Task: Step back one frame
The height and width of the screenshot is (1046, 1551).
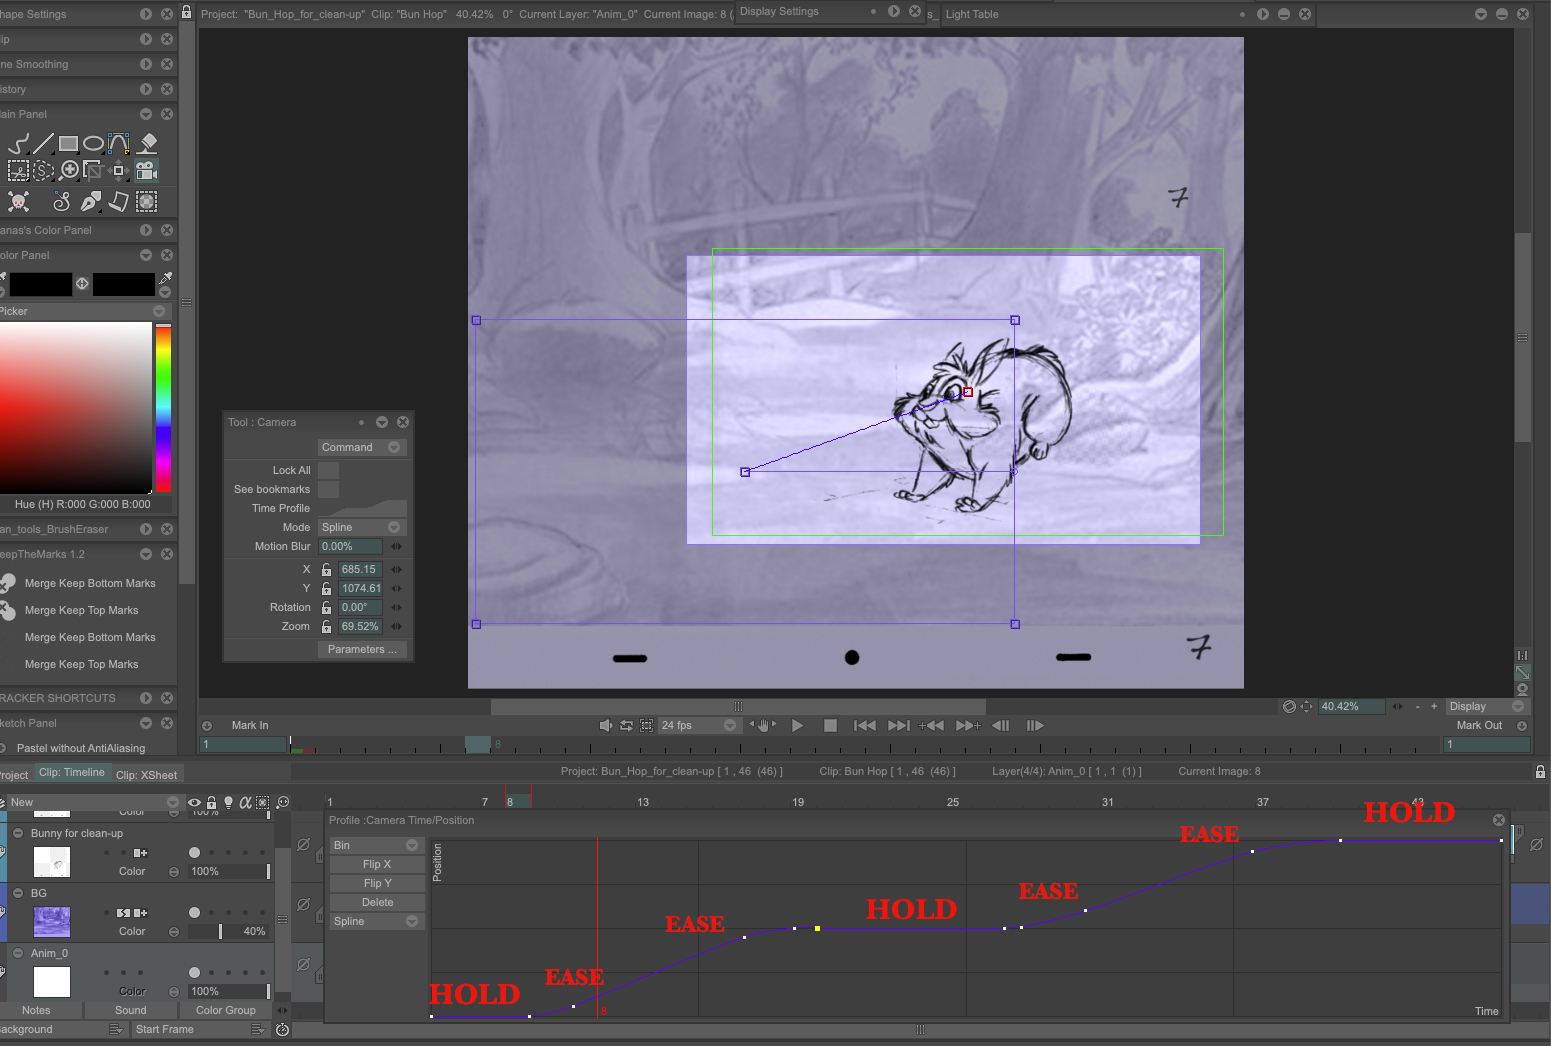Action: [x=1000, y=725]
